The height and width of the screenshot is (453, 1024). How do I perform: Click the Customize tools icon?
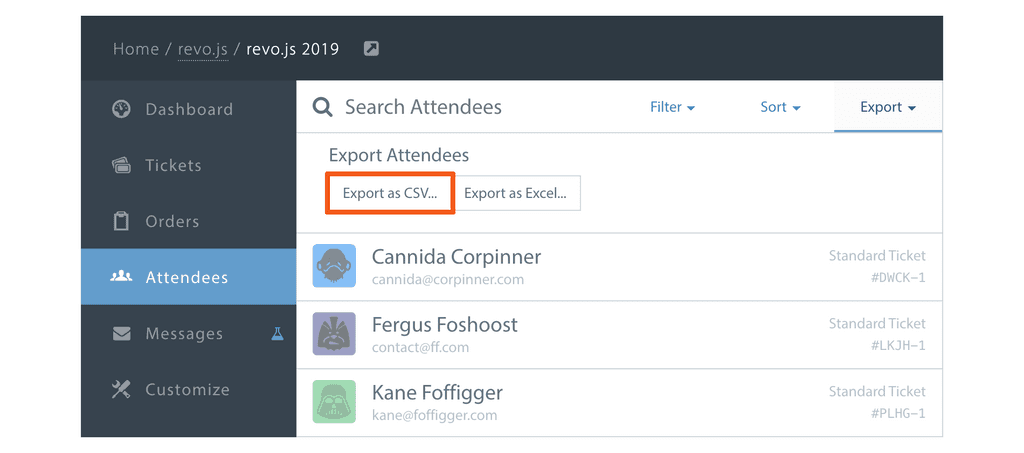click(x=121, y=390)
